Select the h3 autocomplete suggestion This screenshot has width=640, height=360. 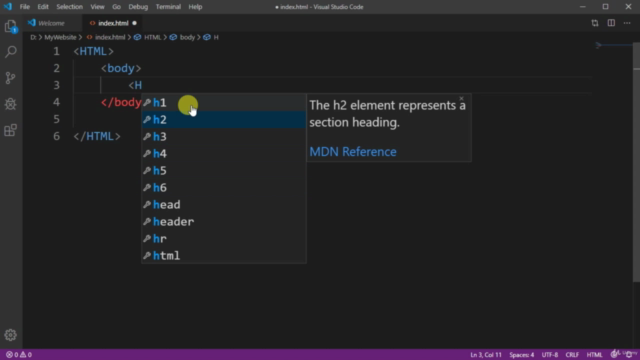pyautogui.click(x=224, y=137)
